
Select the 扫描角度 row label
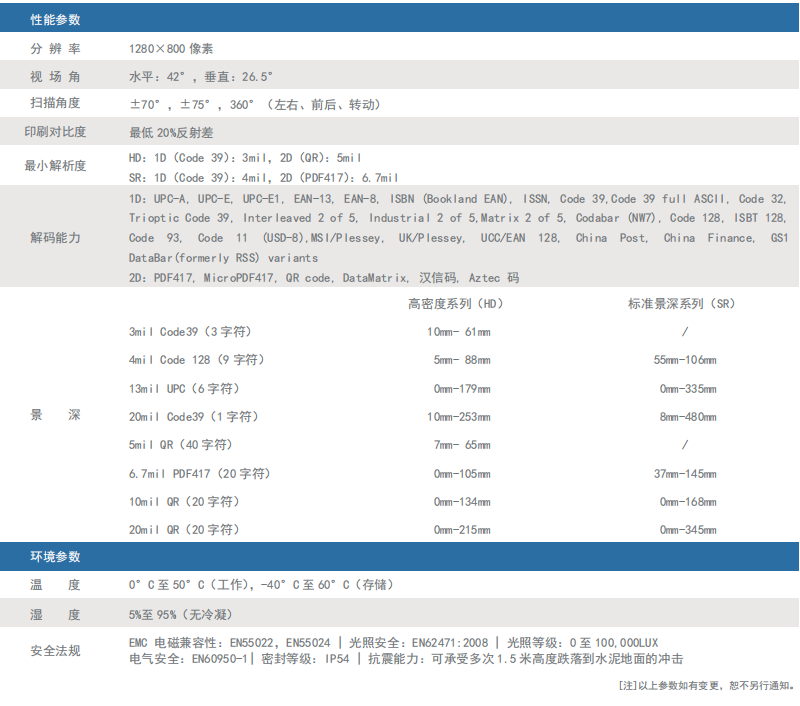point(55,103)
